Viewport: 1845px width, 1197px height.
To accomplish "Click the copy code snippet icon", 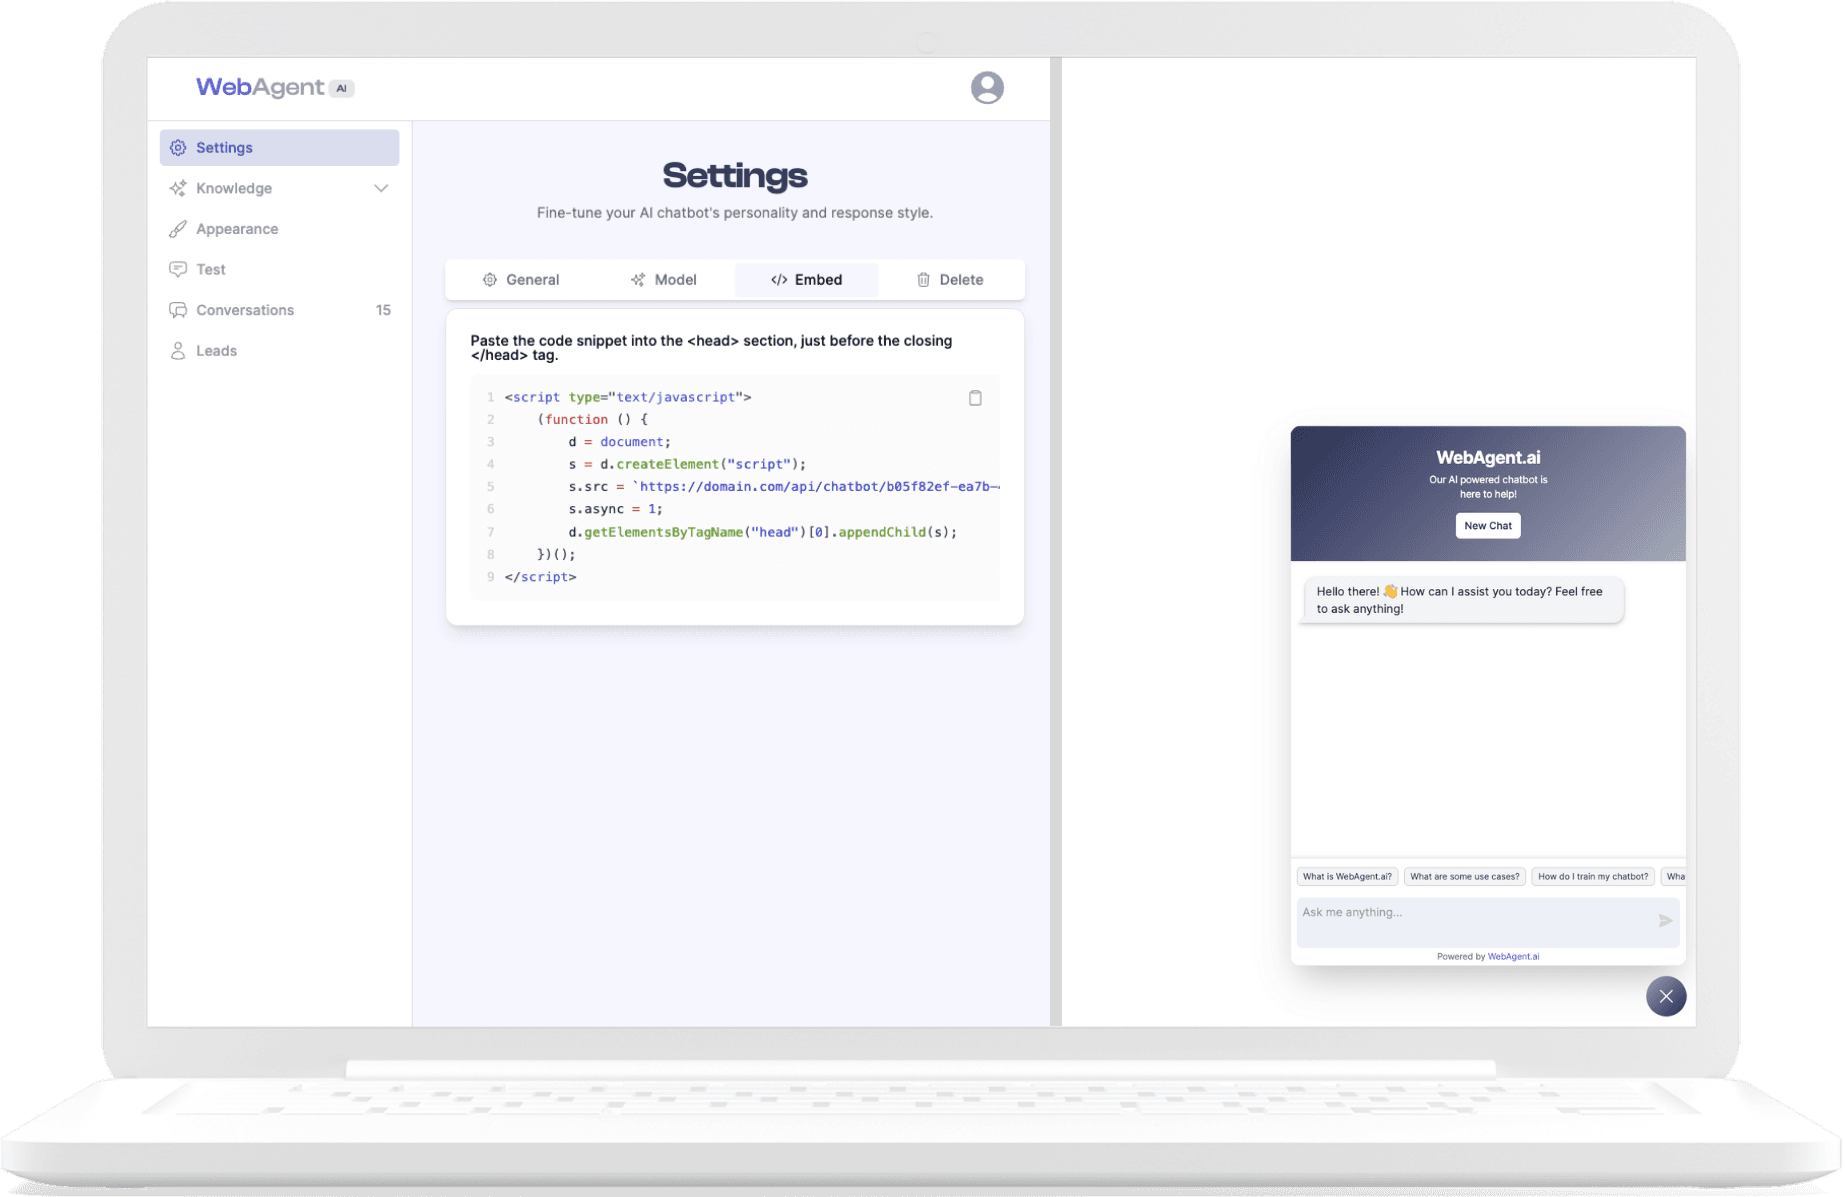I will pos(975,397).
